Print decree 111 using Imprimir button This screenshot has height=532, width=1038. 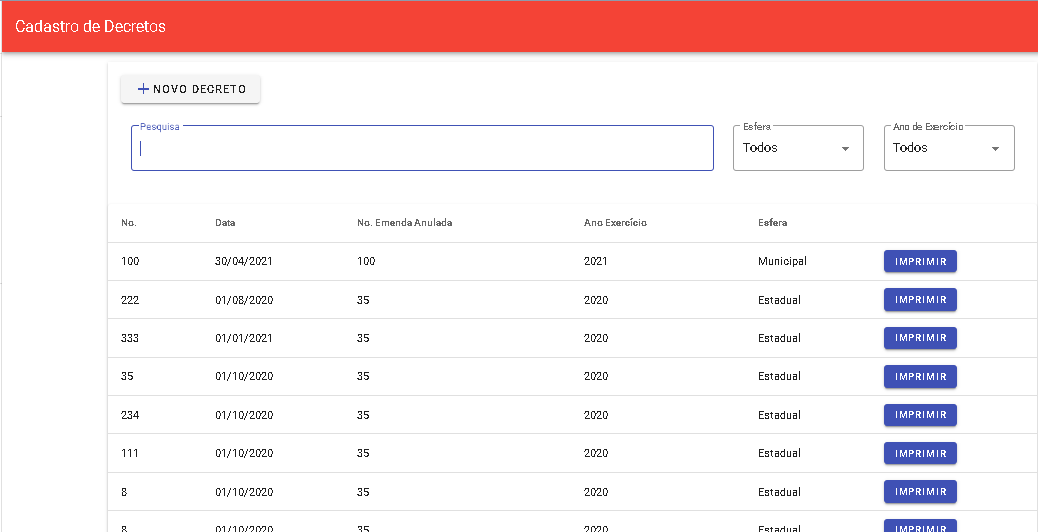pyautogui.click(x=920, y=453)
